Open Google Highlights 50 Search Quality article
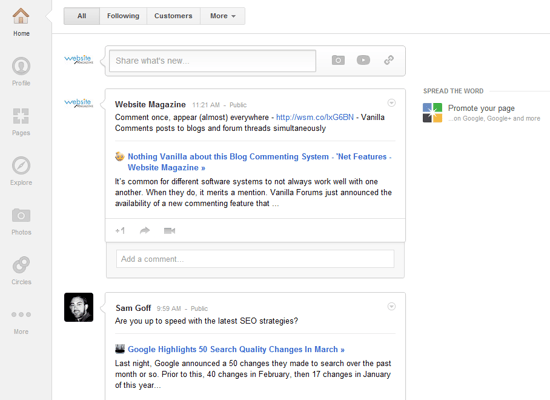550x400 pixels. click(x=236, y=349)
